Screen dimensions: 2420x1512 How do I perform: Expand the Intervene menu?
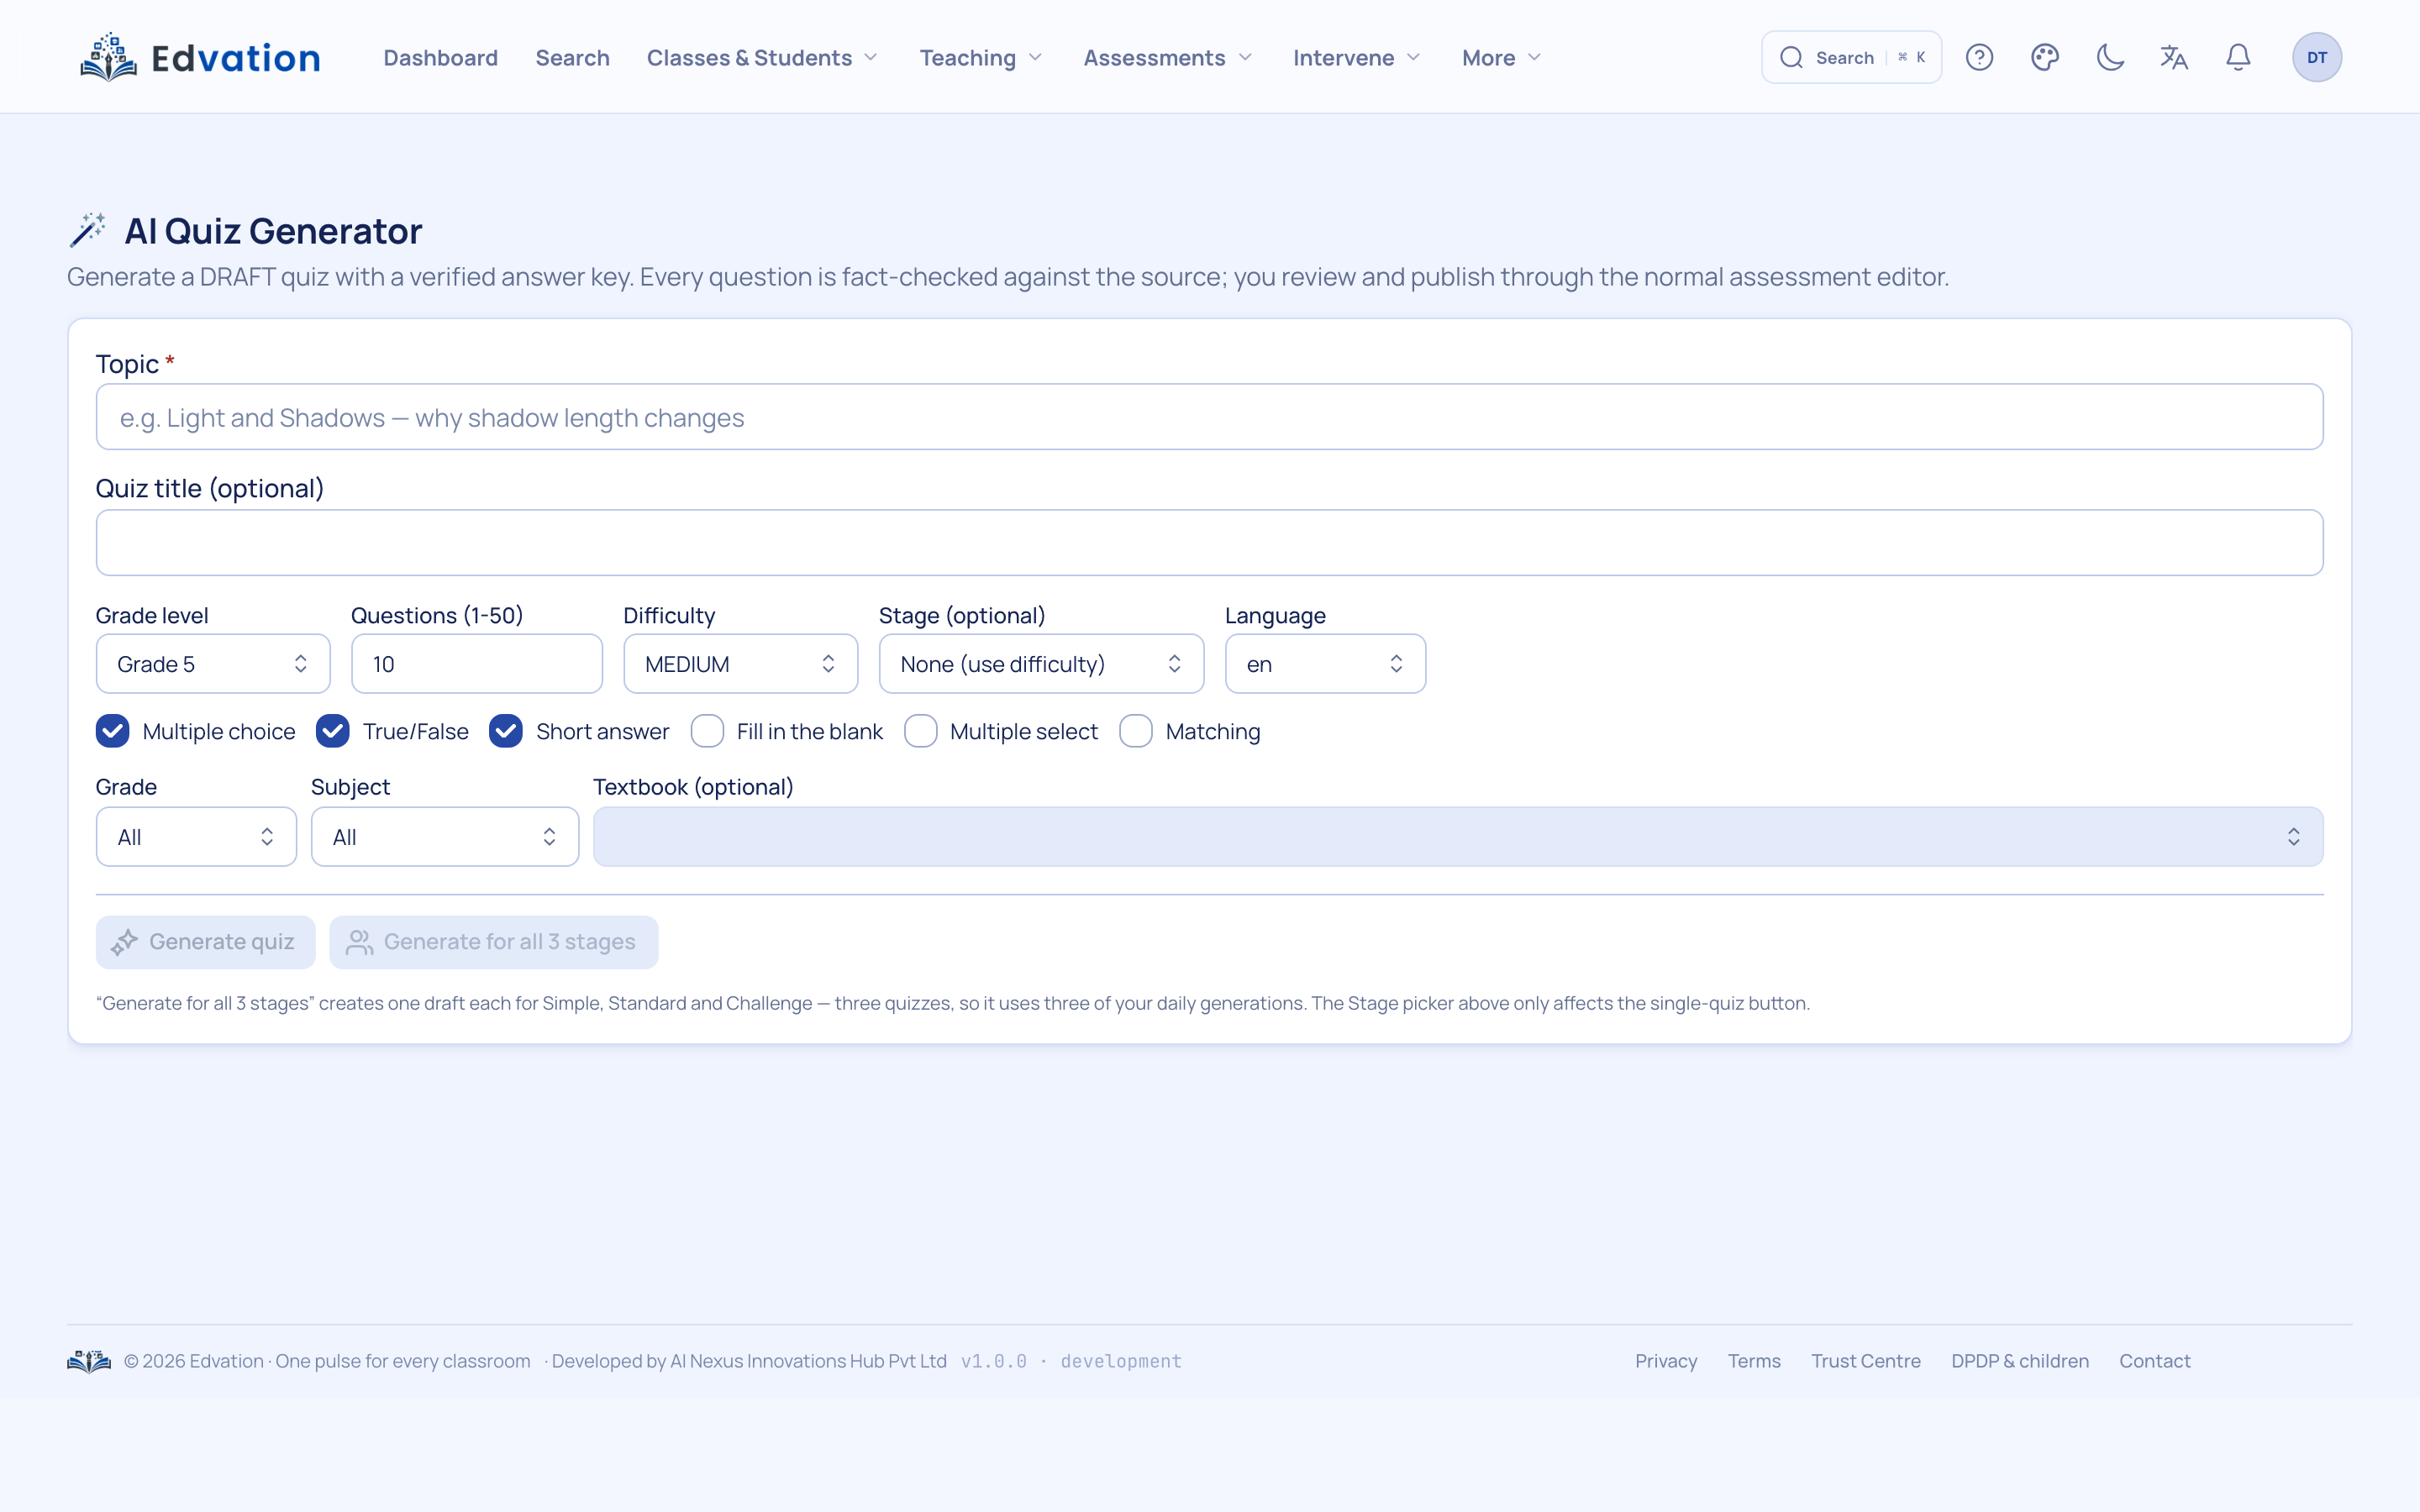click(x=1356, y=58)
